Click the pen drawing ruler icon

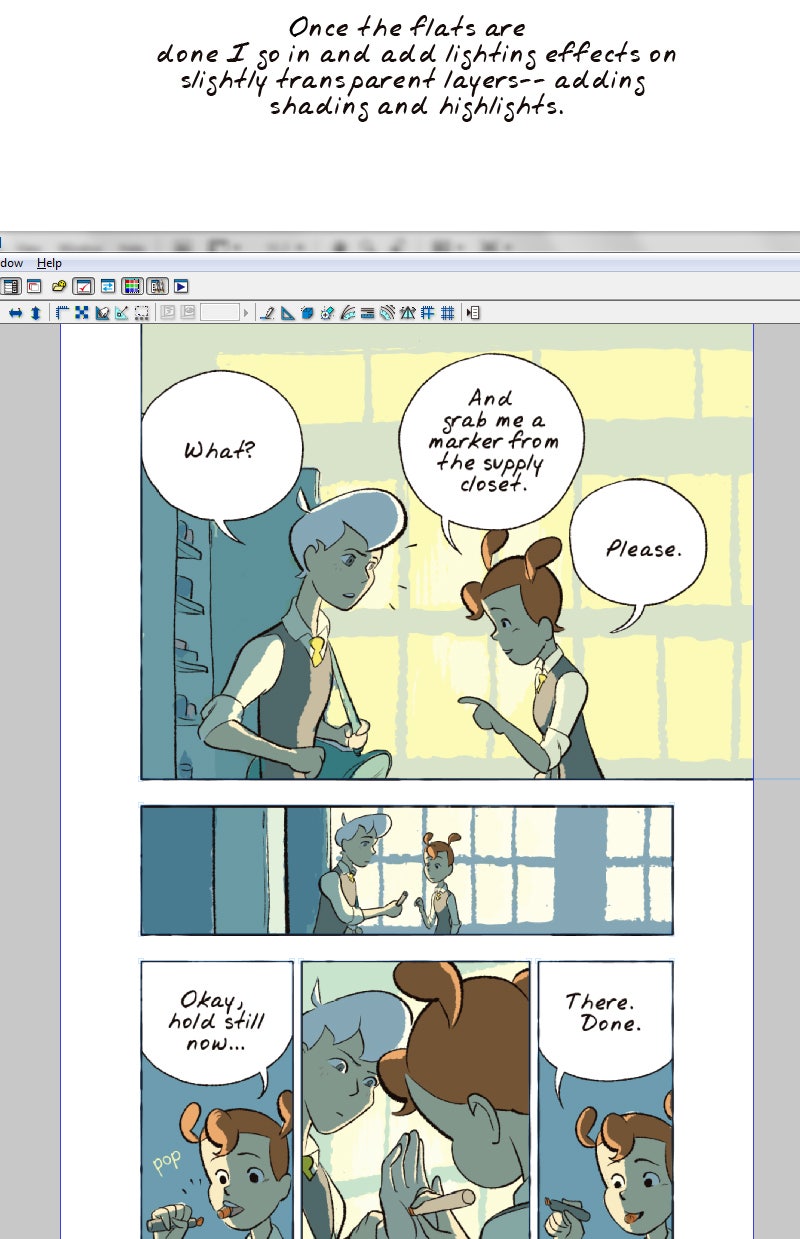click(x=267, y=313)
